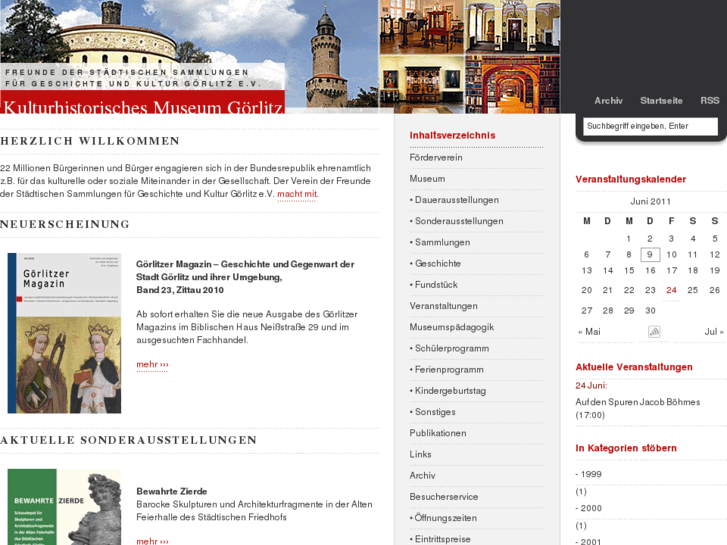Click the RSS feed icon under calendar

click(x=654, y=332)
